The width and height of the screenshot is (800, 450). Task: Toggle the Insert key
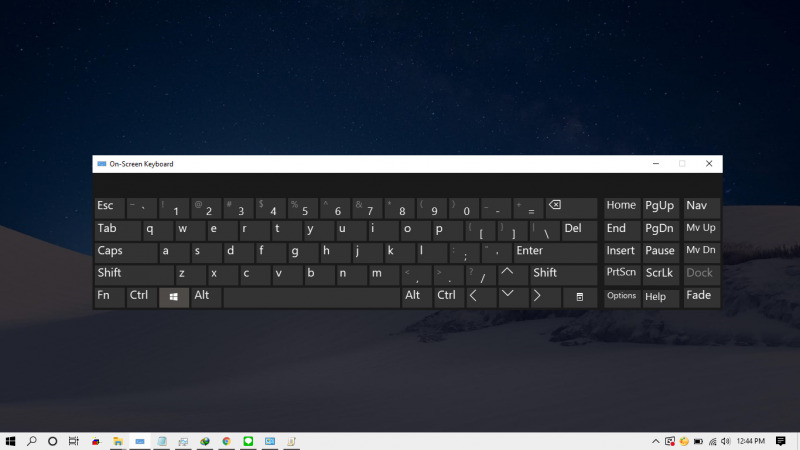pos(622,253)
